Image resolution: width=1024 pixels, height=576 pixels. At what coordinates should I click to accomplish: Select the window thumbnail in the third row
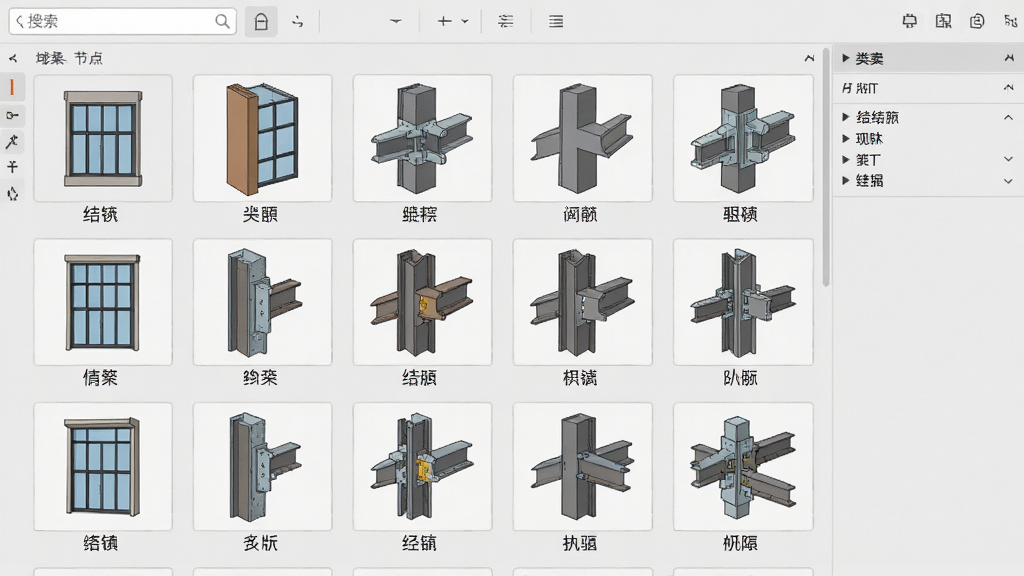pos(103,466)
